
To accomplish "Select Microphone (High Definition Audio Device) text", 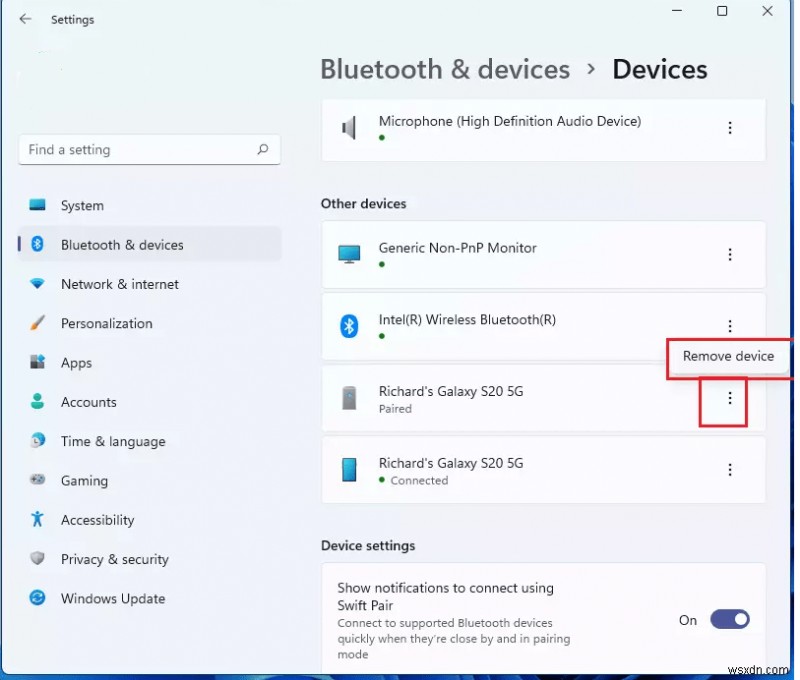I will pos(510,121).
